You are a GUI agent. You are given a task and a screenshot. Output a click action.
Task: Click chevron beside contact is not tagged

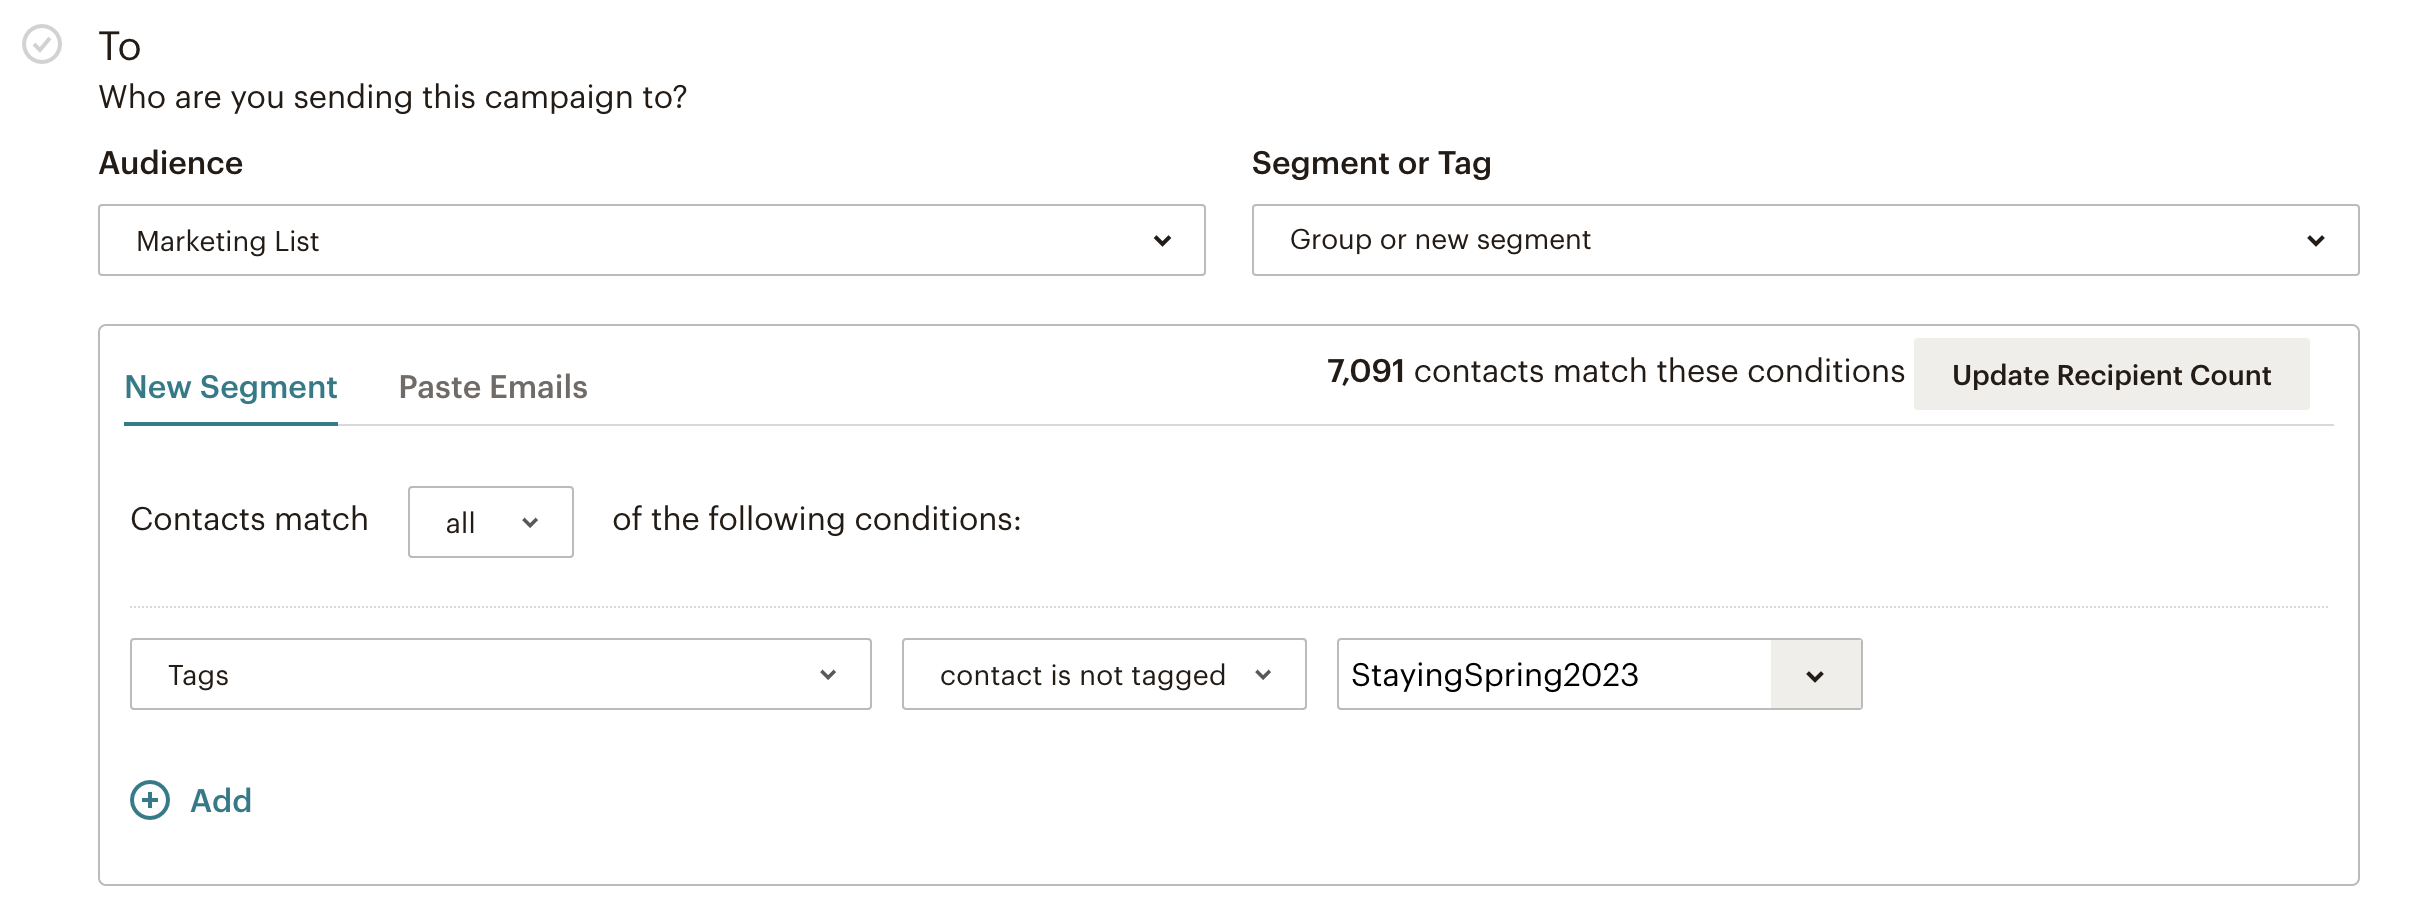pyautogui.click(x=1263, y=675)
